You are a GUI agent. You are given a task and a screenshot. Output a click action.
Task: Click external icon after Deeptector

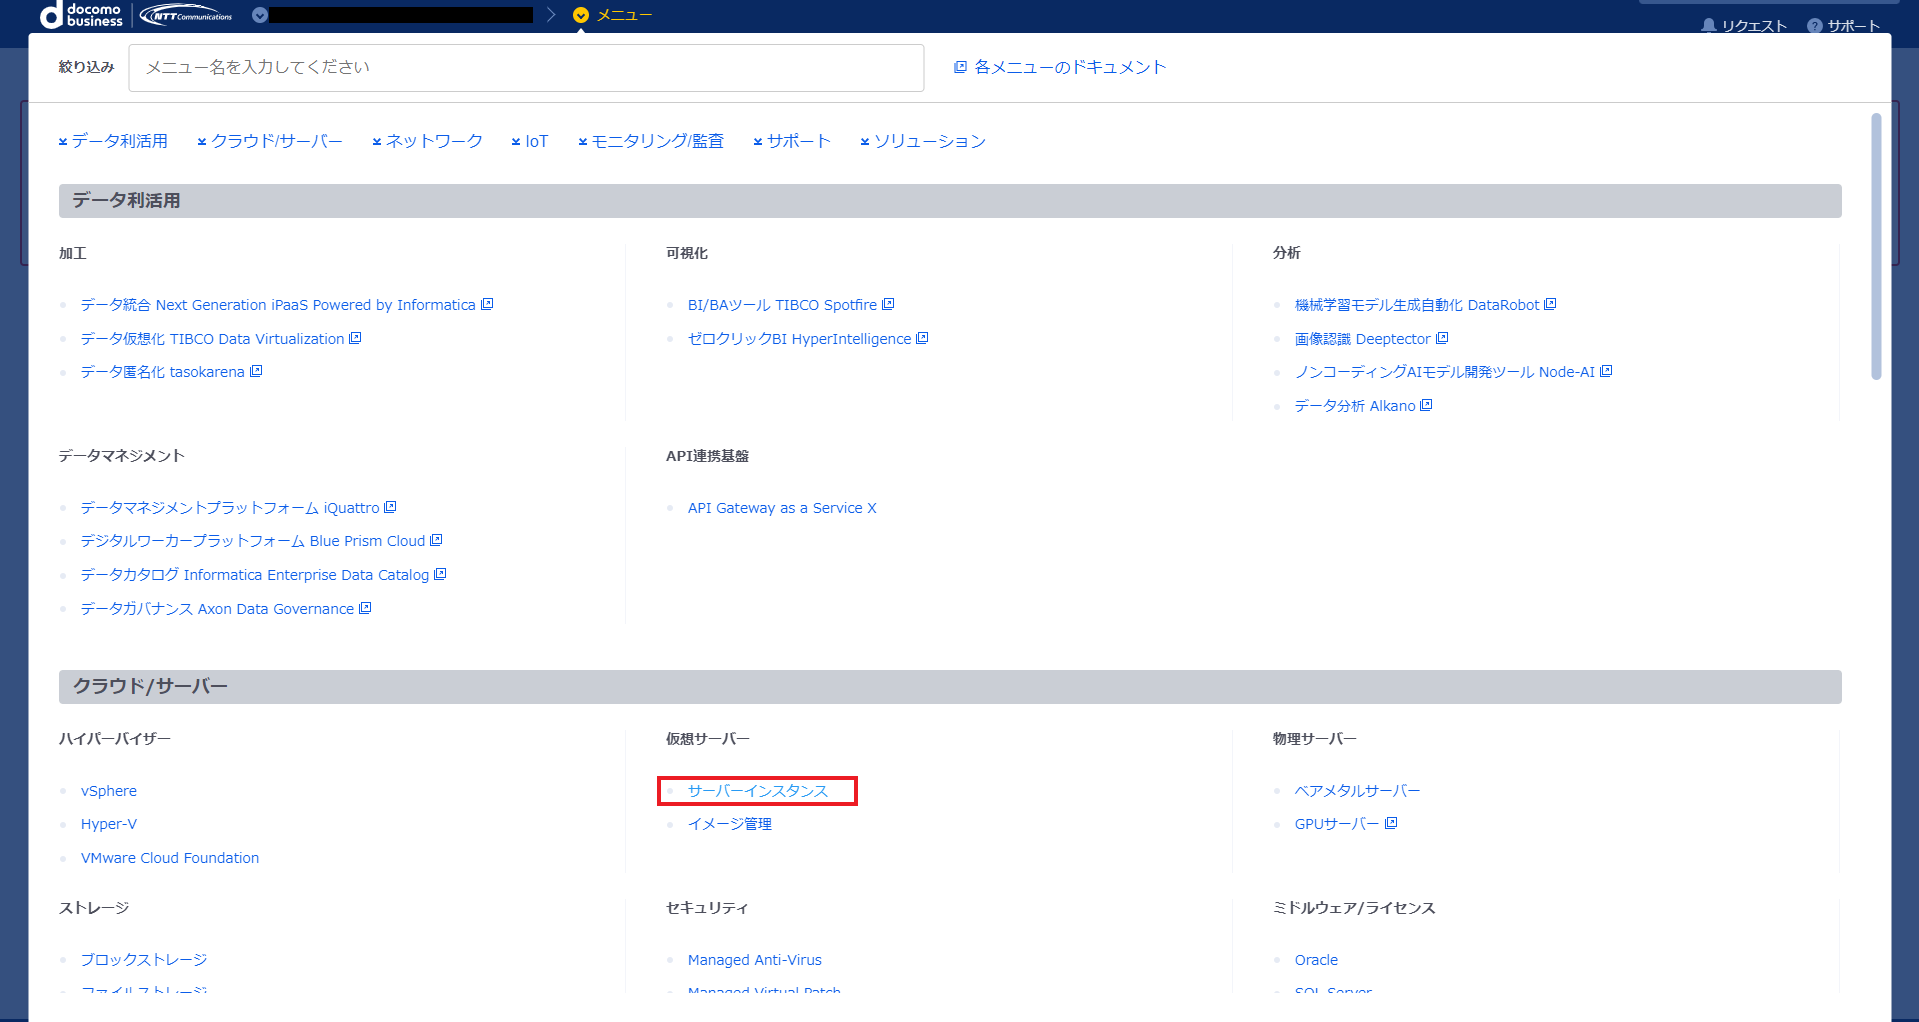coord(1442,338)
